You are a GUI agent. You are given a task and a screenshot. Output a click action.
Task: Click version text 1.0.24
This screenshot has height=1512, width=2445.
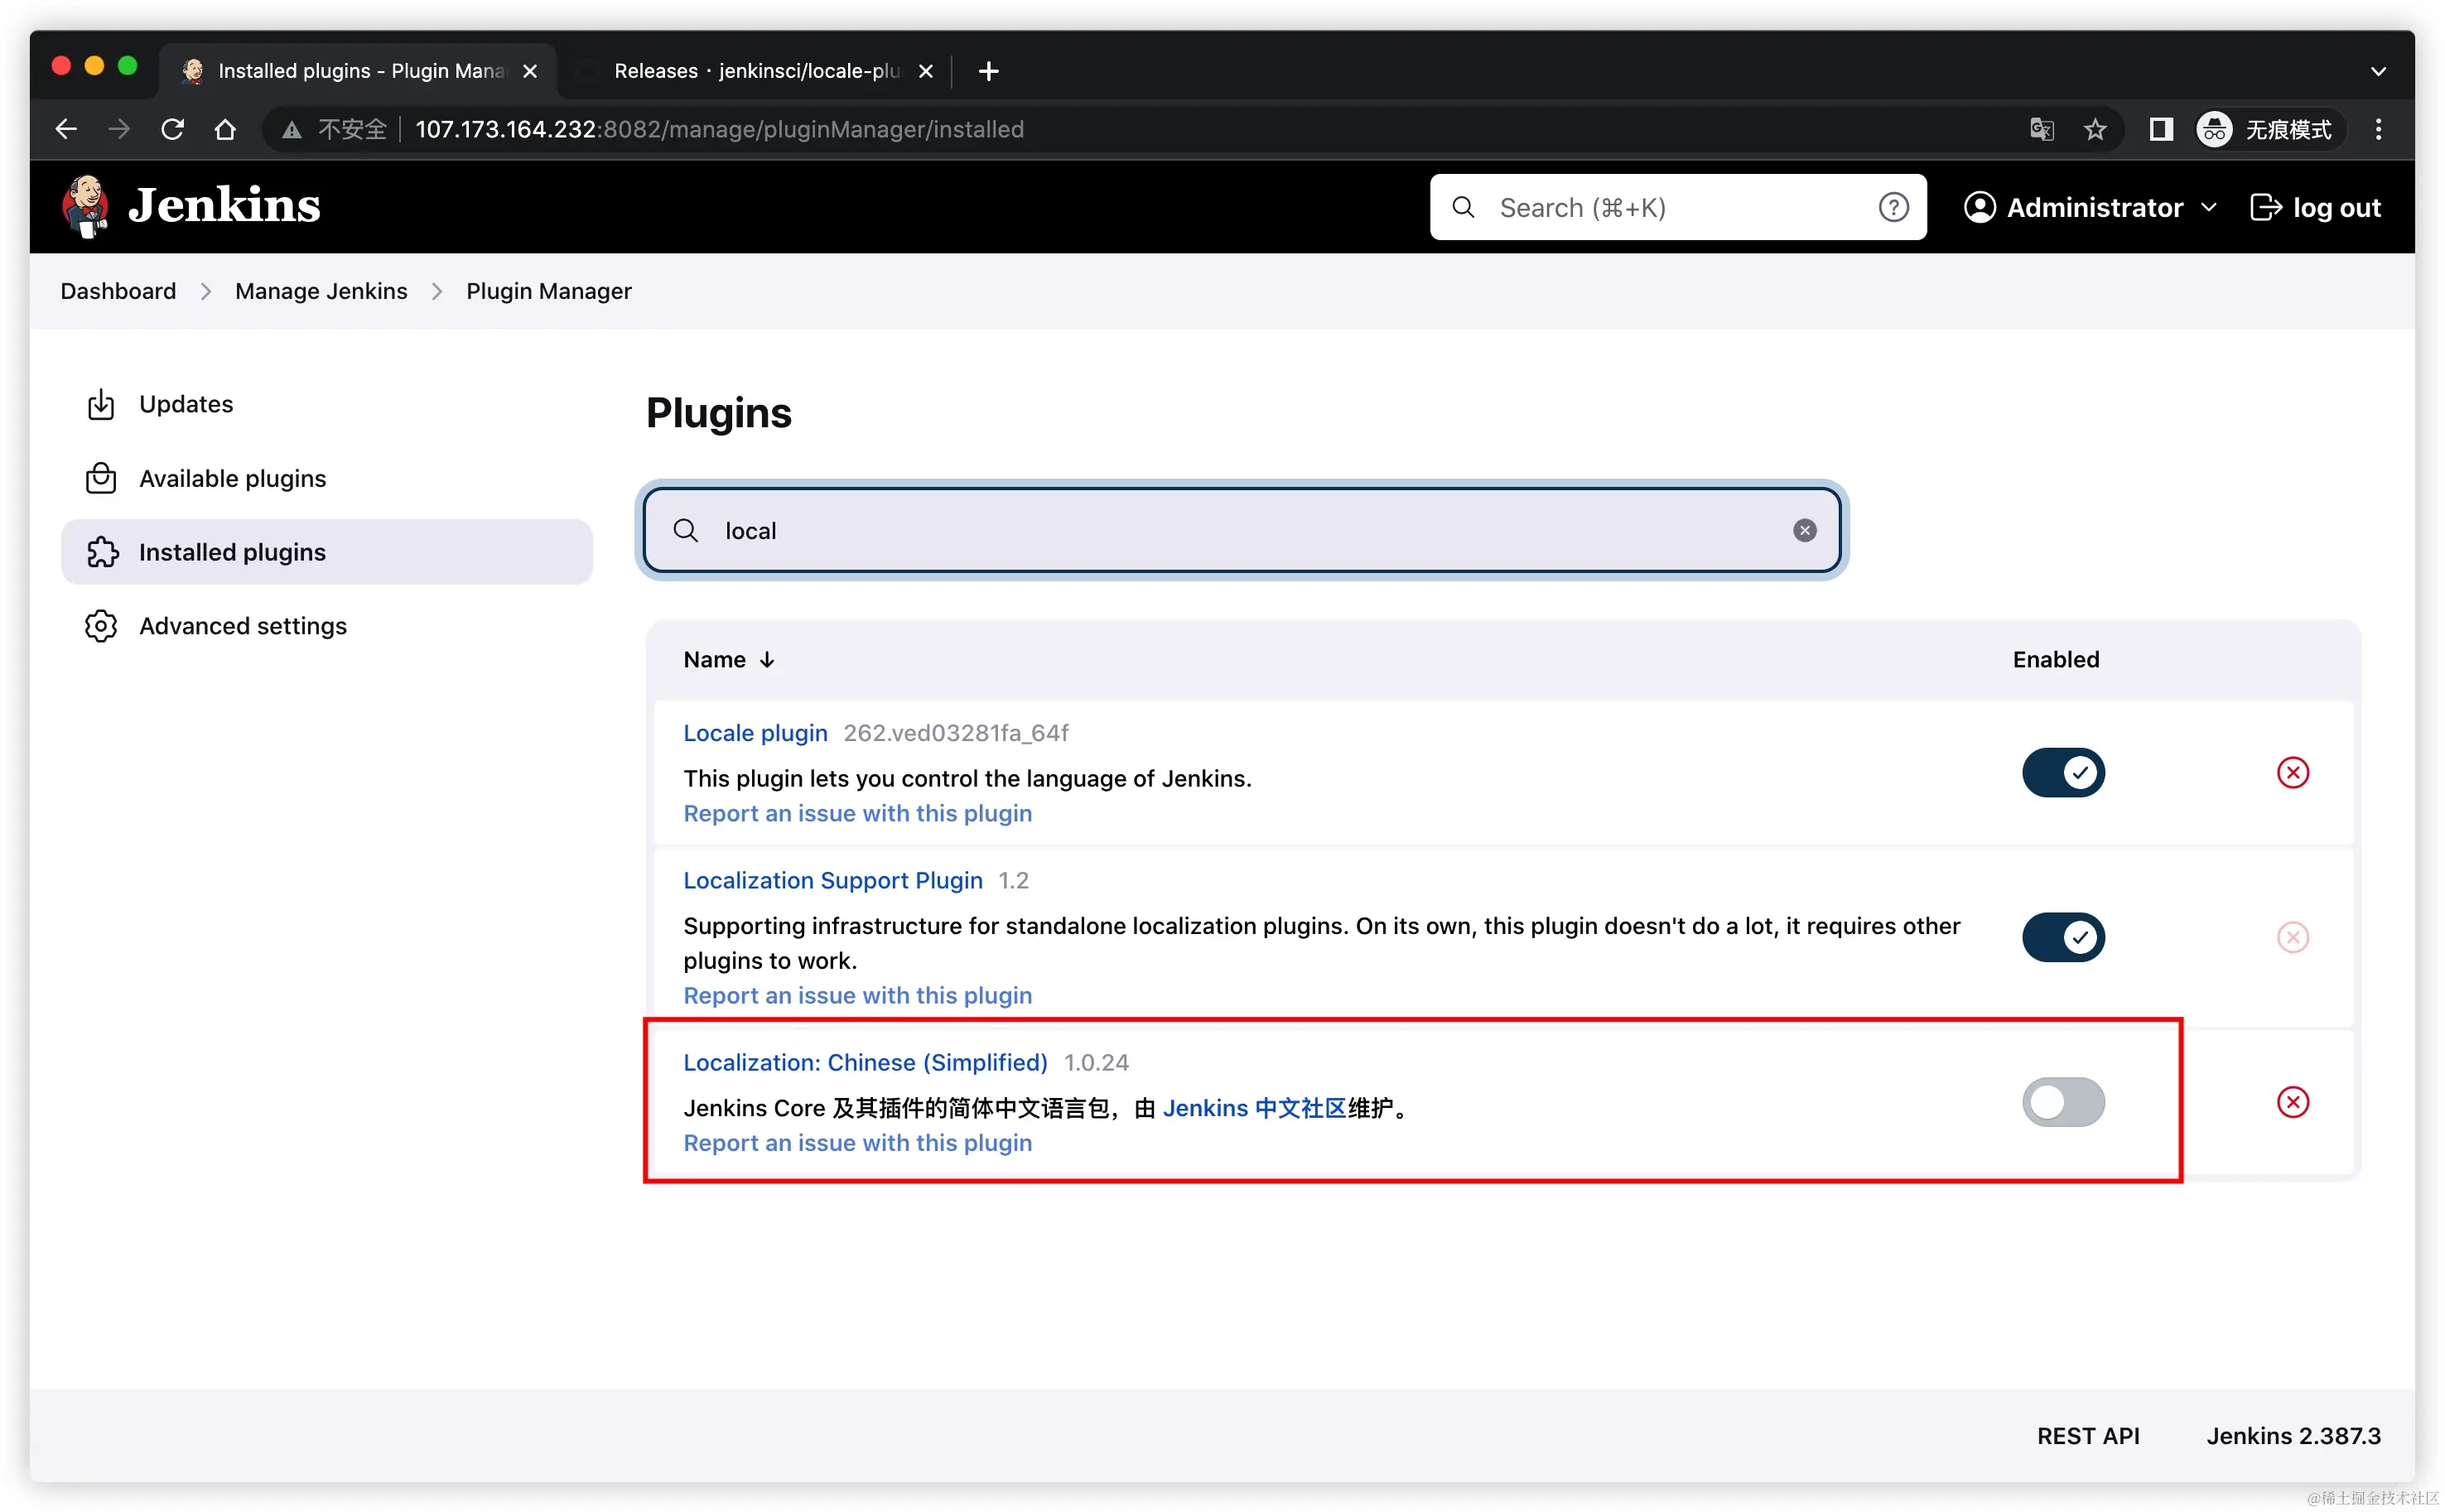click(1096, 1062)
